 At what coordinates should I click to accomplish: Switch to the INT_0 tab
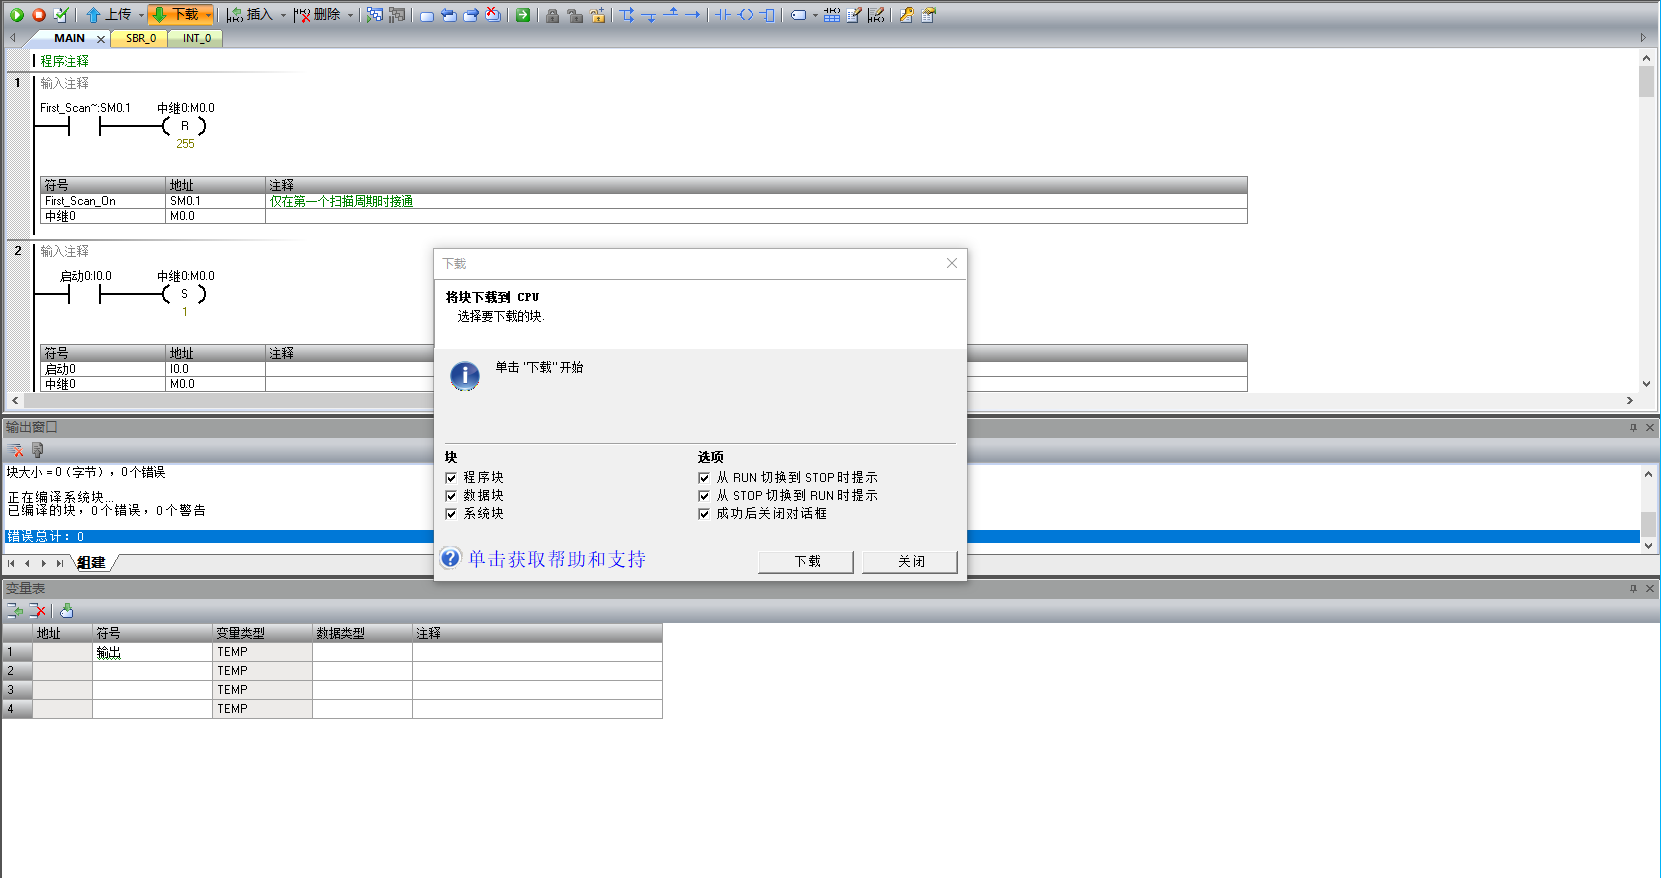(x=197, y=38)
